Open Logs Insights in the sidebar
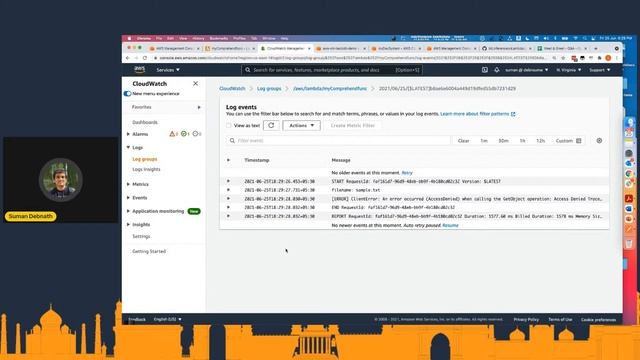 [x=146, y=169]
